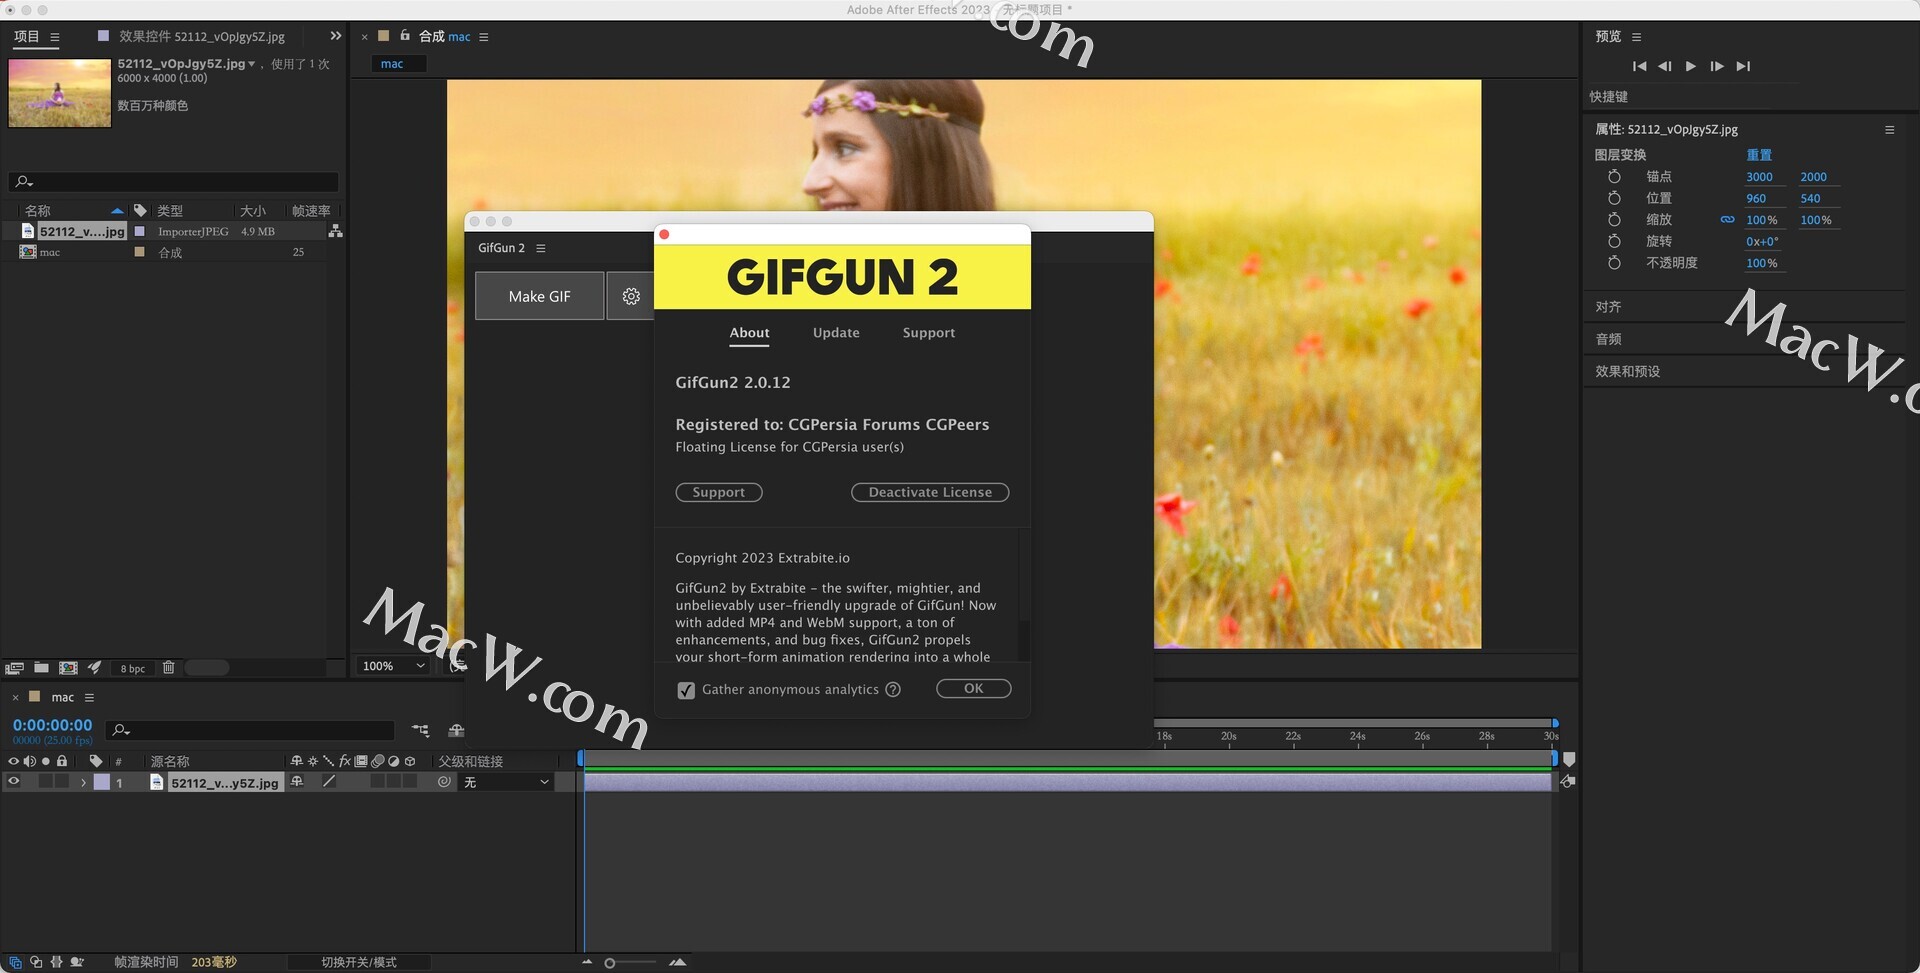Click the analytics help question mark icon
The image size is (1920, 973).
[893, 689]
